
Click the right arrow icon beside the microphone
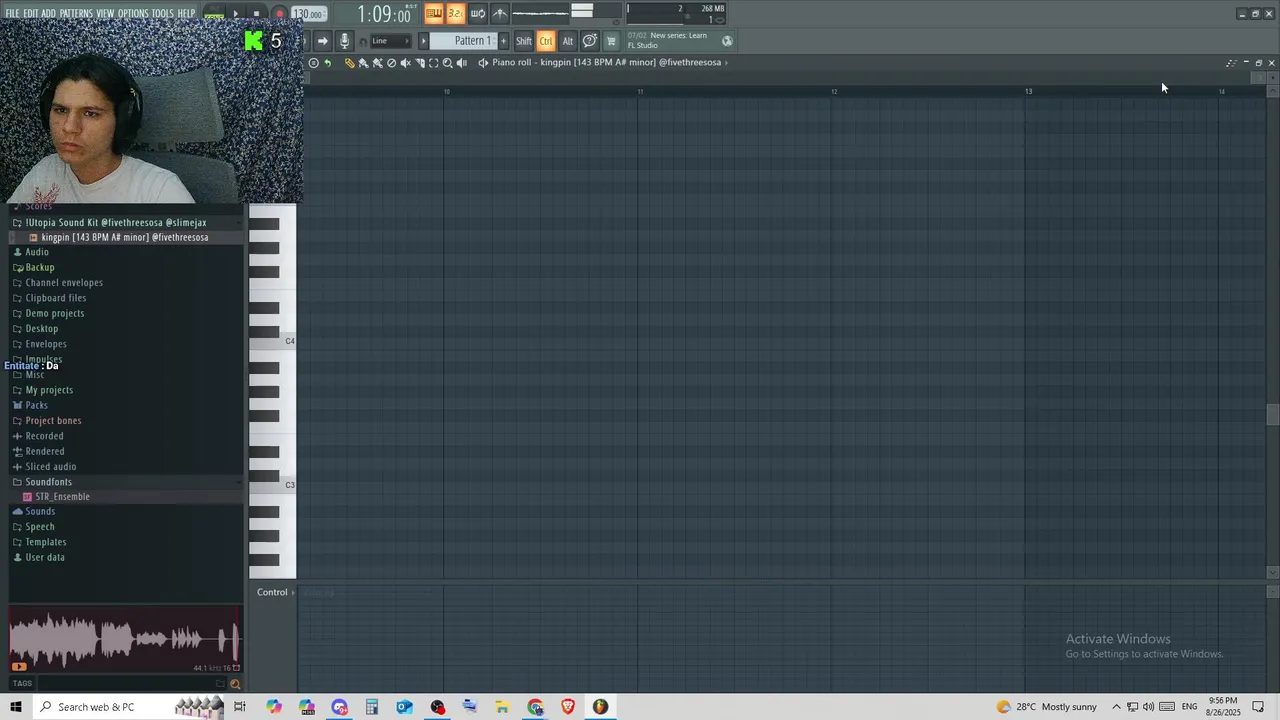click(322, 41)
